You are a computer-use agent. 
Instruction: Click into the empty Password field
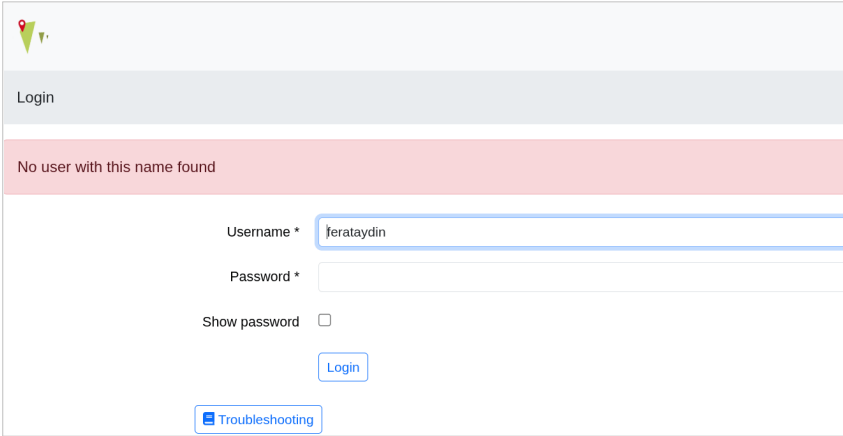(x=580, y=277)
